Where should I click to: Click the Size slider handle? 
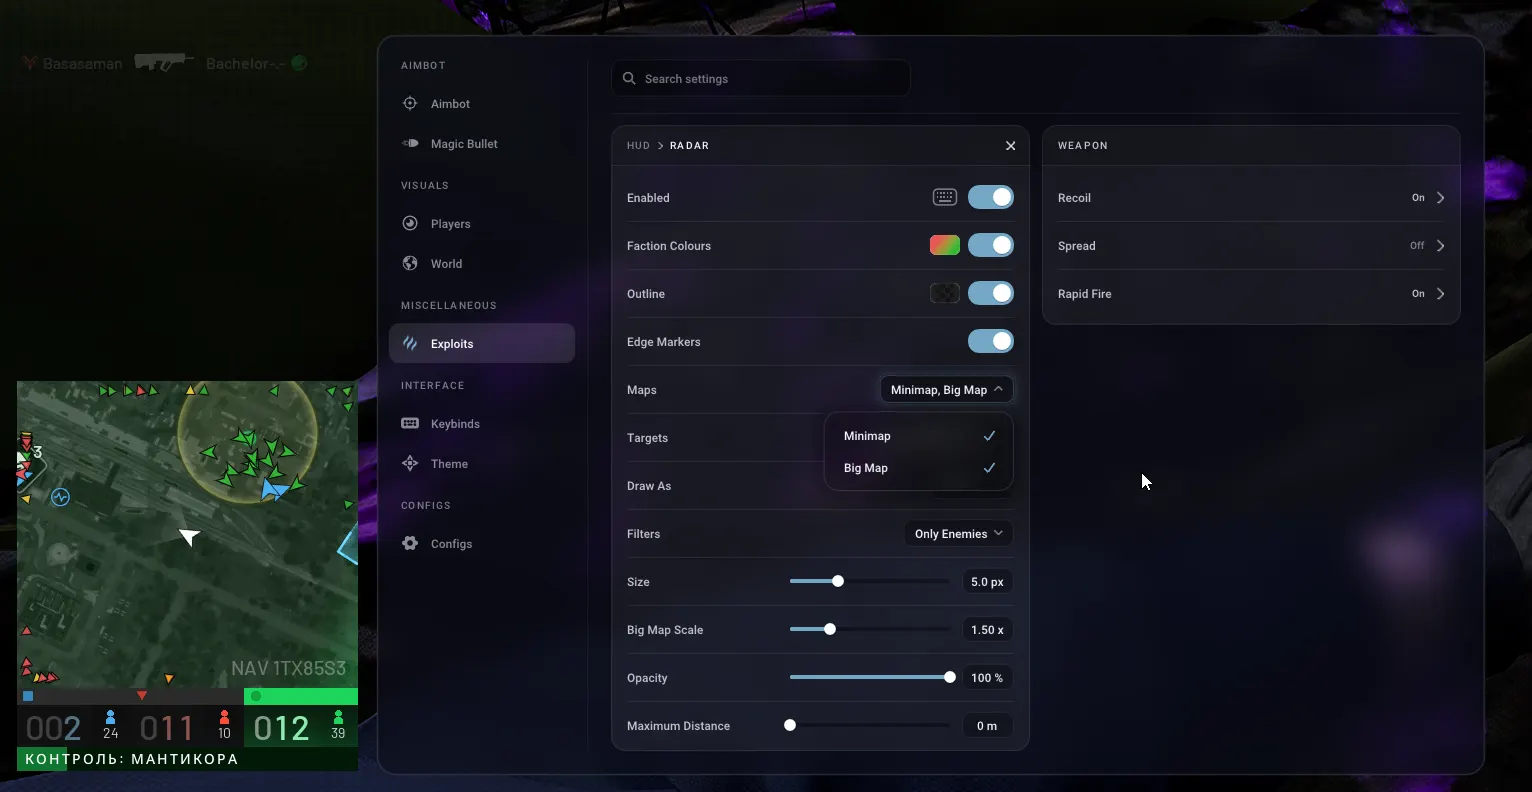838,581
